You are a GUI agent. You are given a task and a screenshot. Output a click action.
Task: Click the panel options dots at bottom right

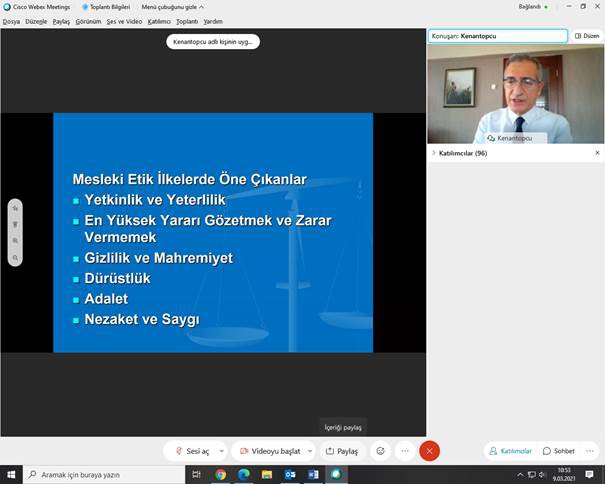point(593,451)
